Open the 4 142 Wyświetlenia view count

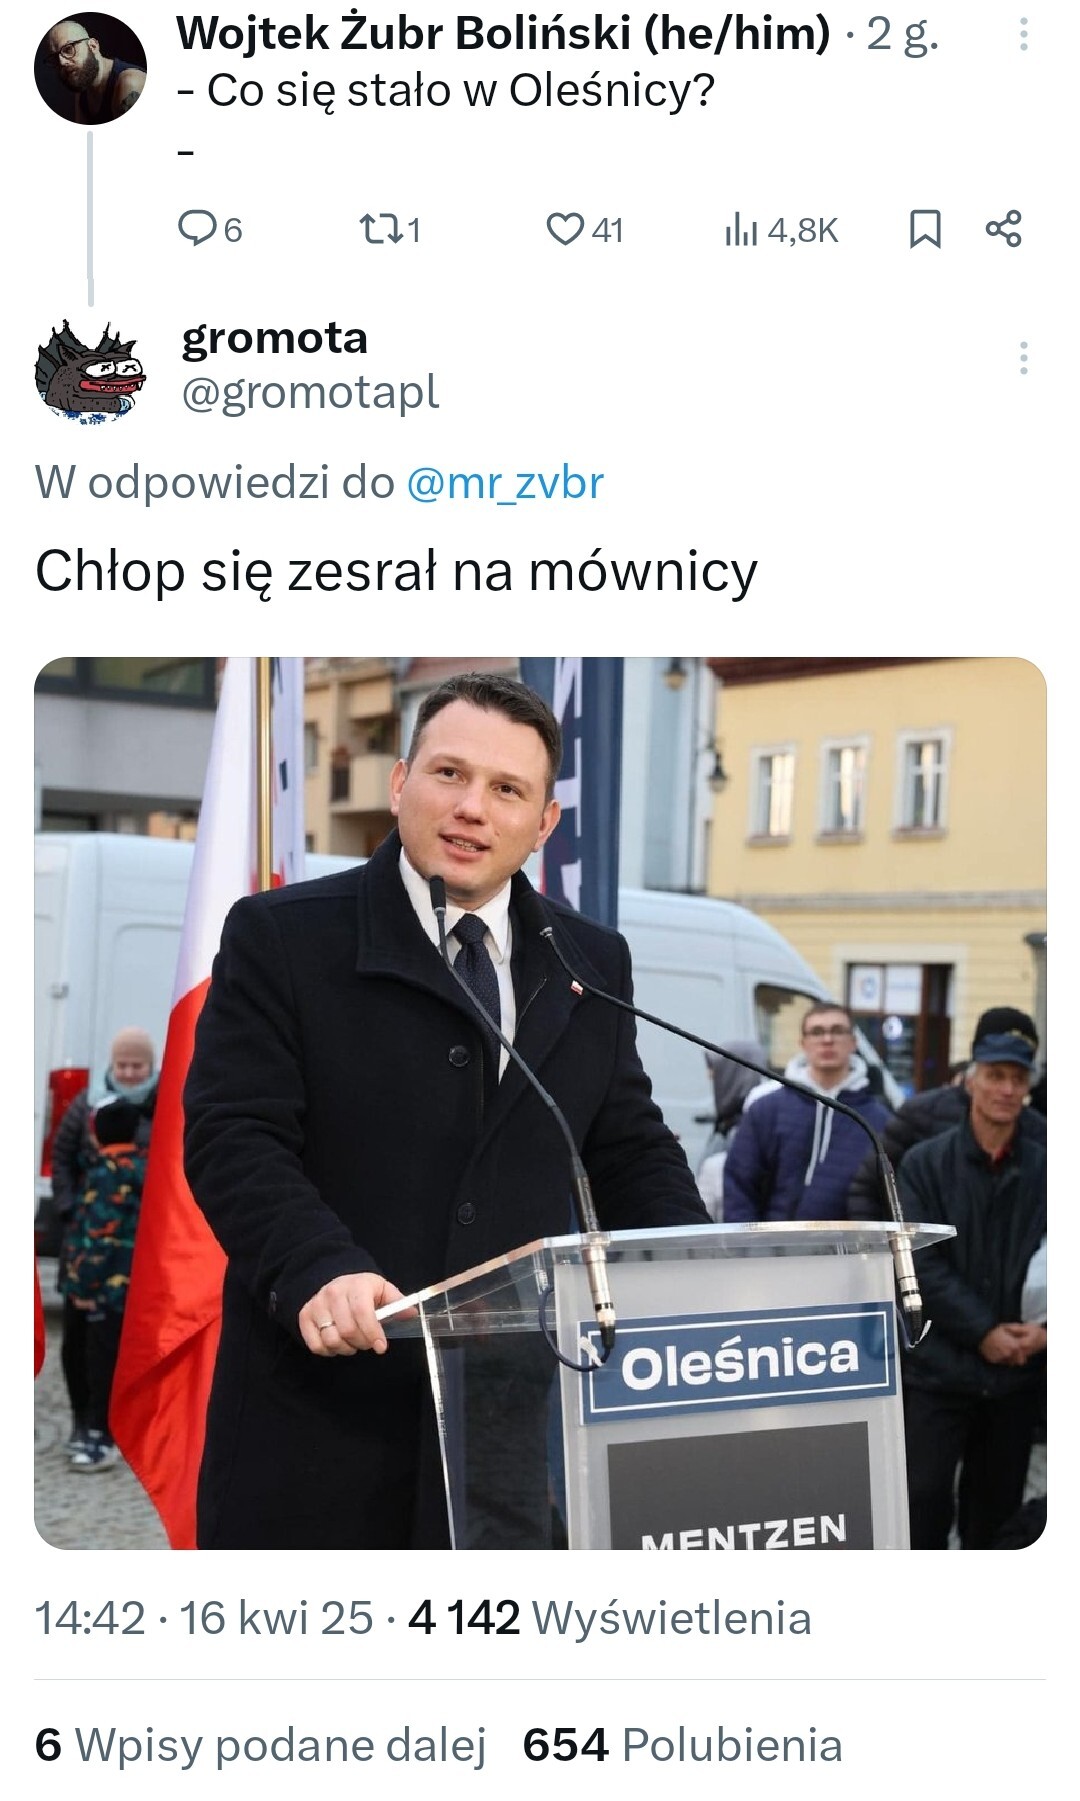pos(610,1618)
